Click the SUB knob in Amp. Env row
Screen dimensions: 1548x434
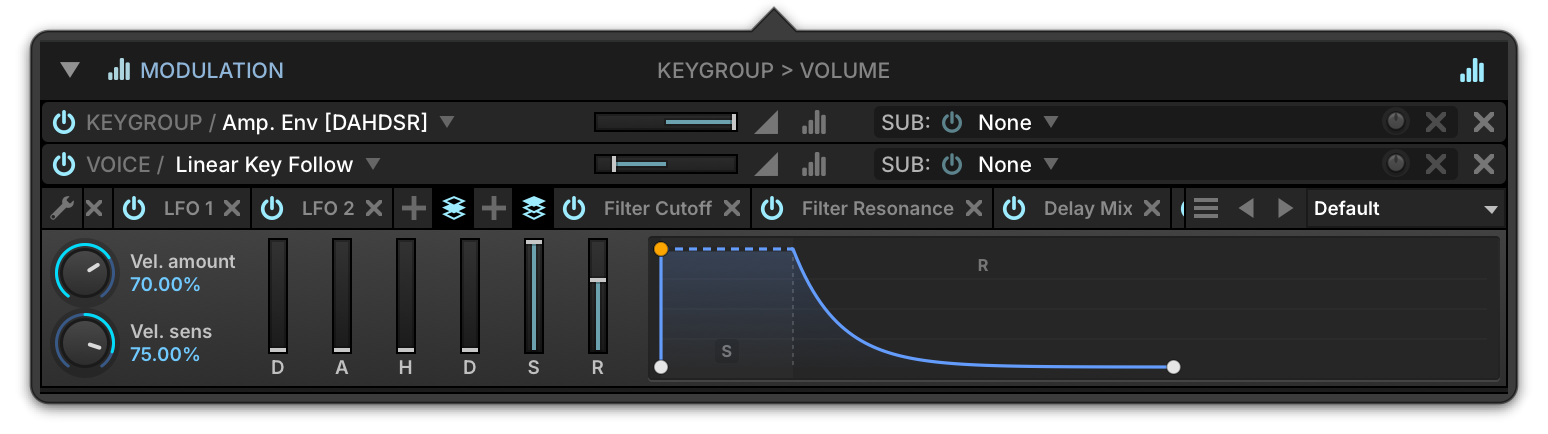point(1396,122)
